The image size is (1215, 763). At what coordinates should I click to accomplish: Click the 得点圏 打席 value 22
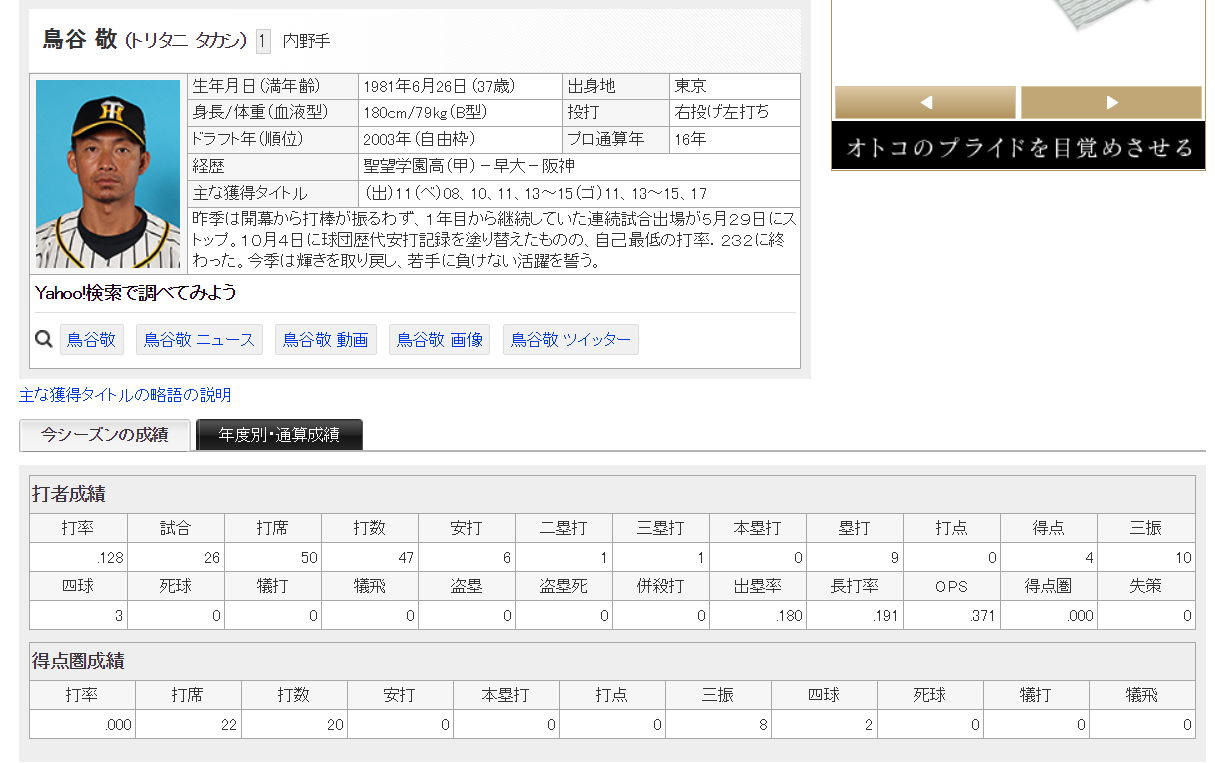188,725
